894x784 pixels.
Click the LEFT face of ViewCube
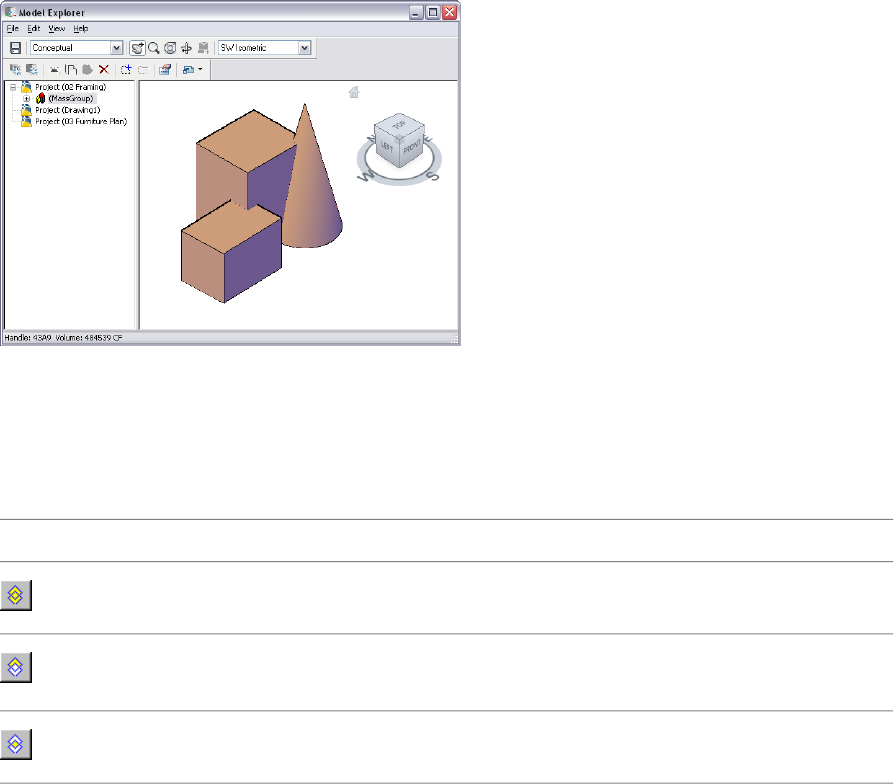coord(387,147)
